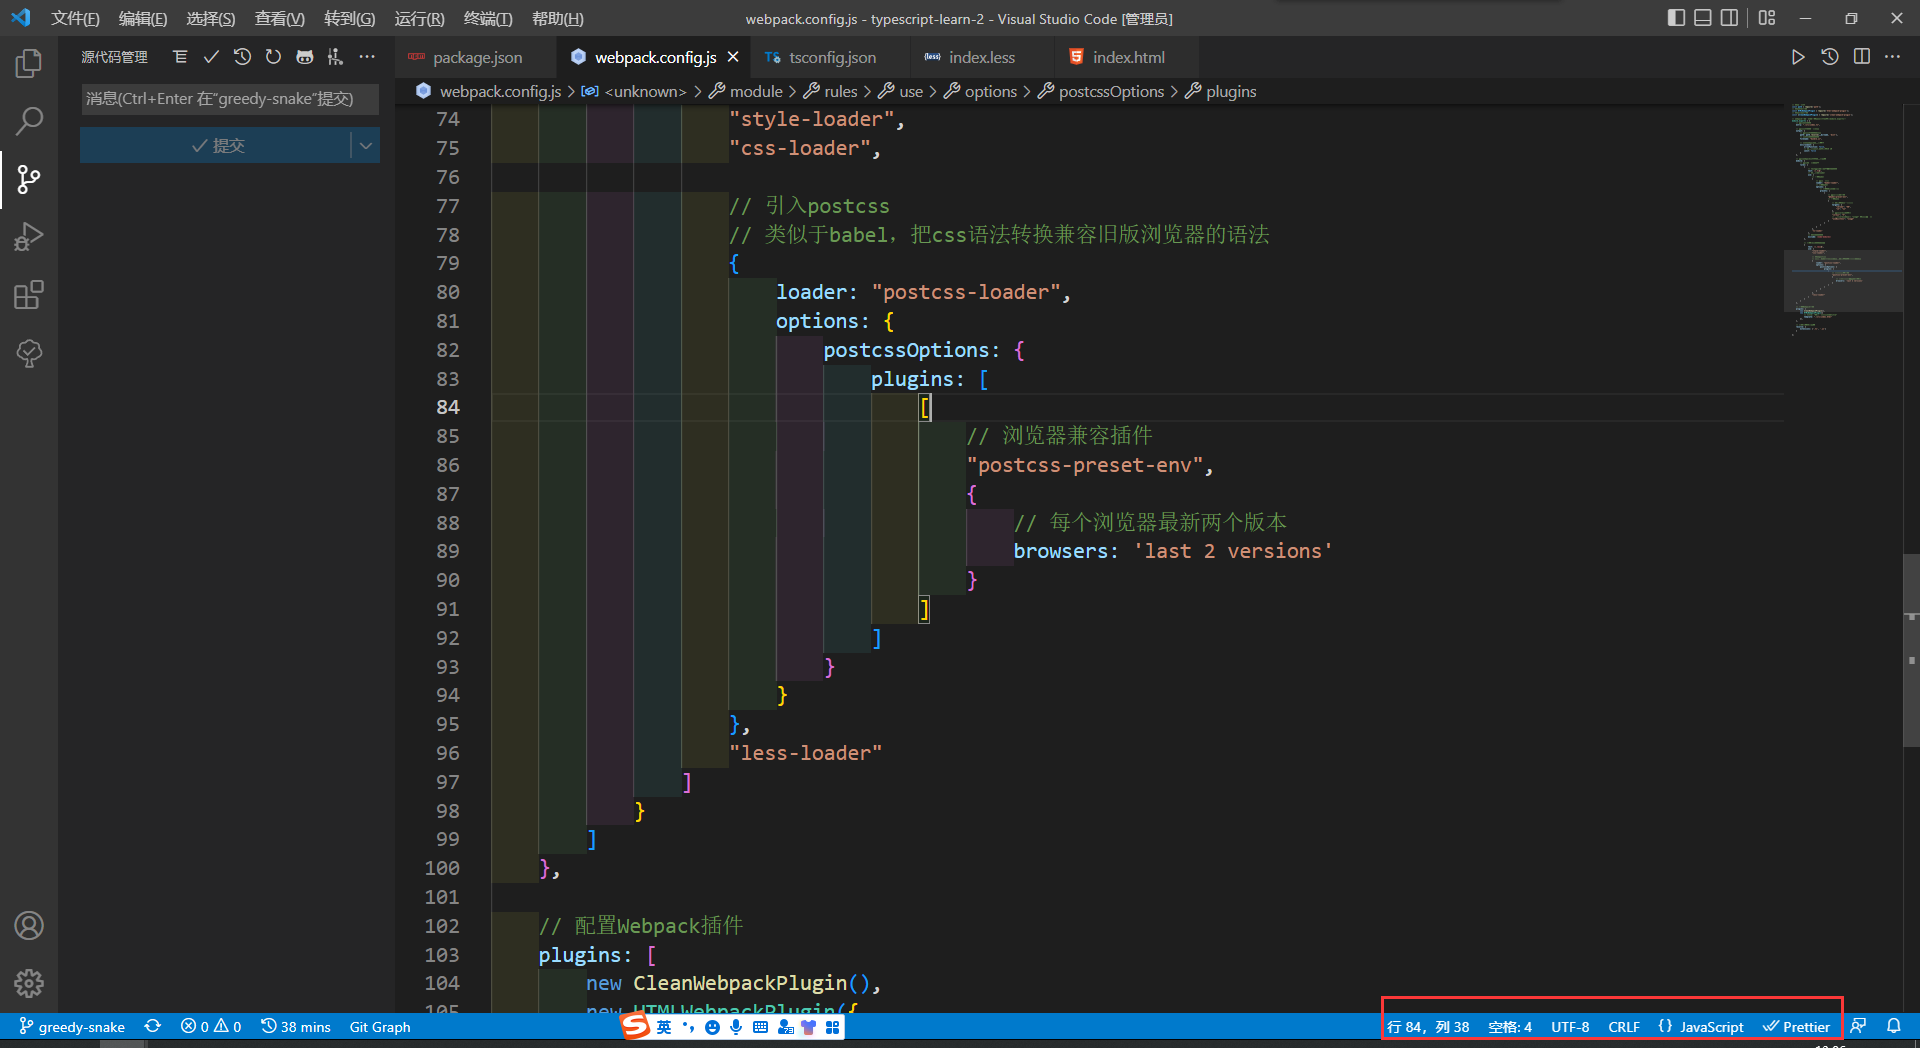Select the Source Control activity icon
Viewport: 1920px width, 1048px height.
[29, 180]
